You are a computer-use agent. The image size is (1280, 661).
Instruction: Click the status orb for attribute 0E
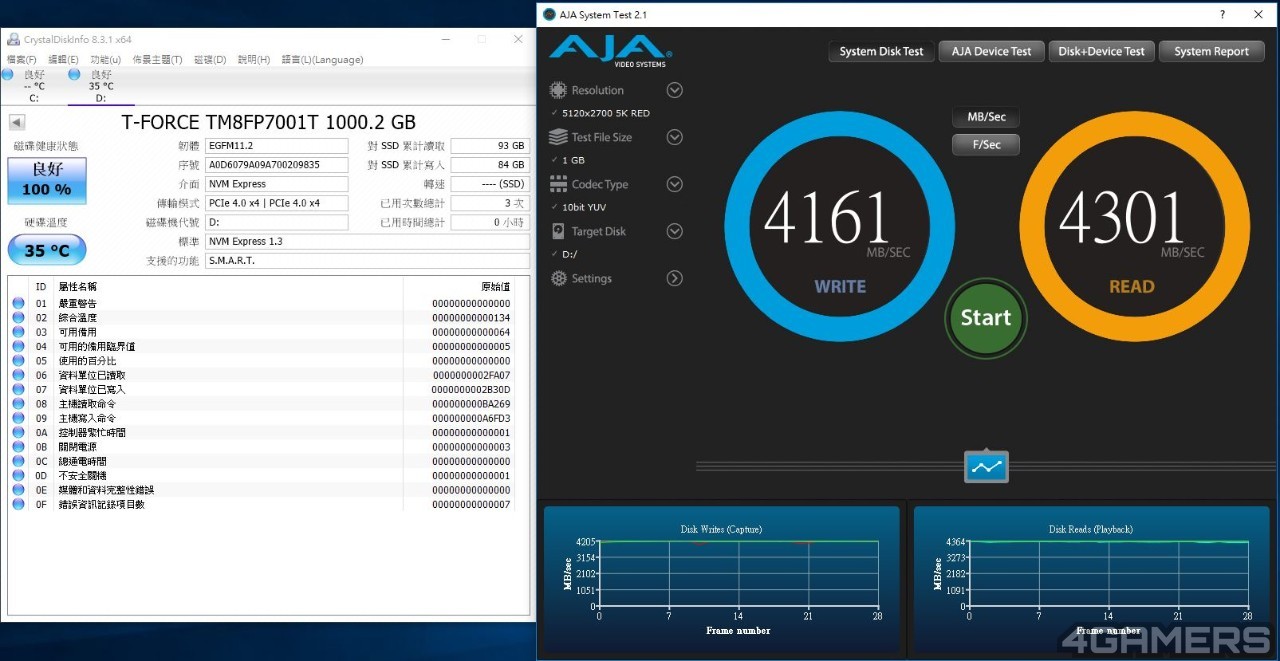(18, 490)
